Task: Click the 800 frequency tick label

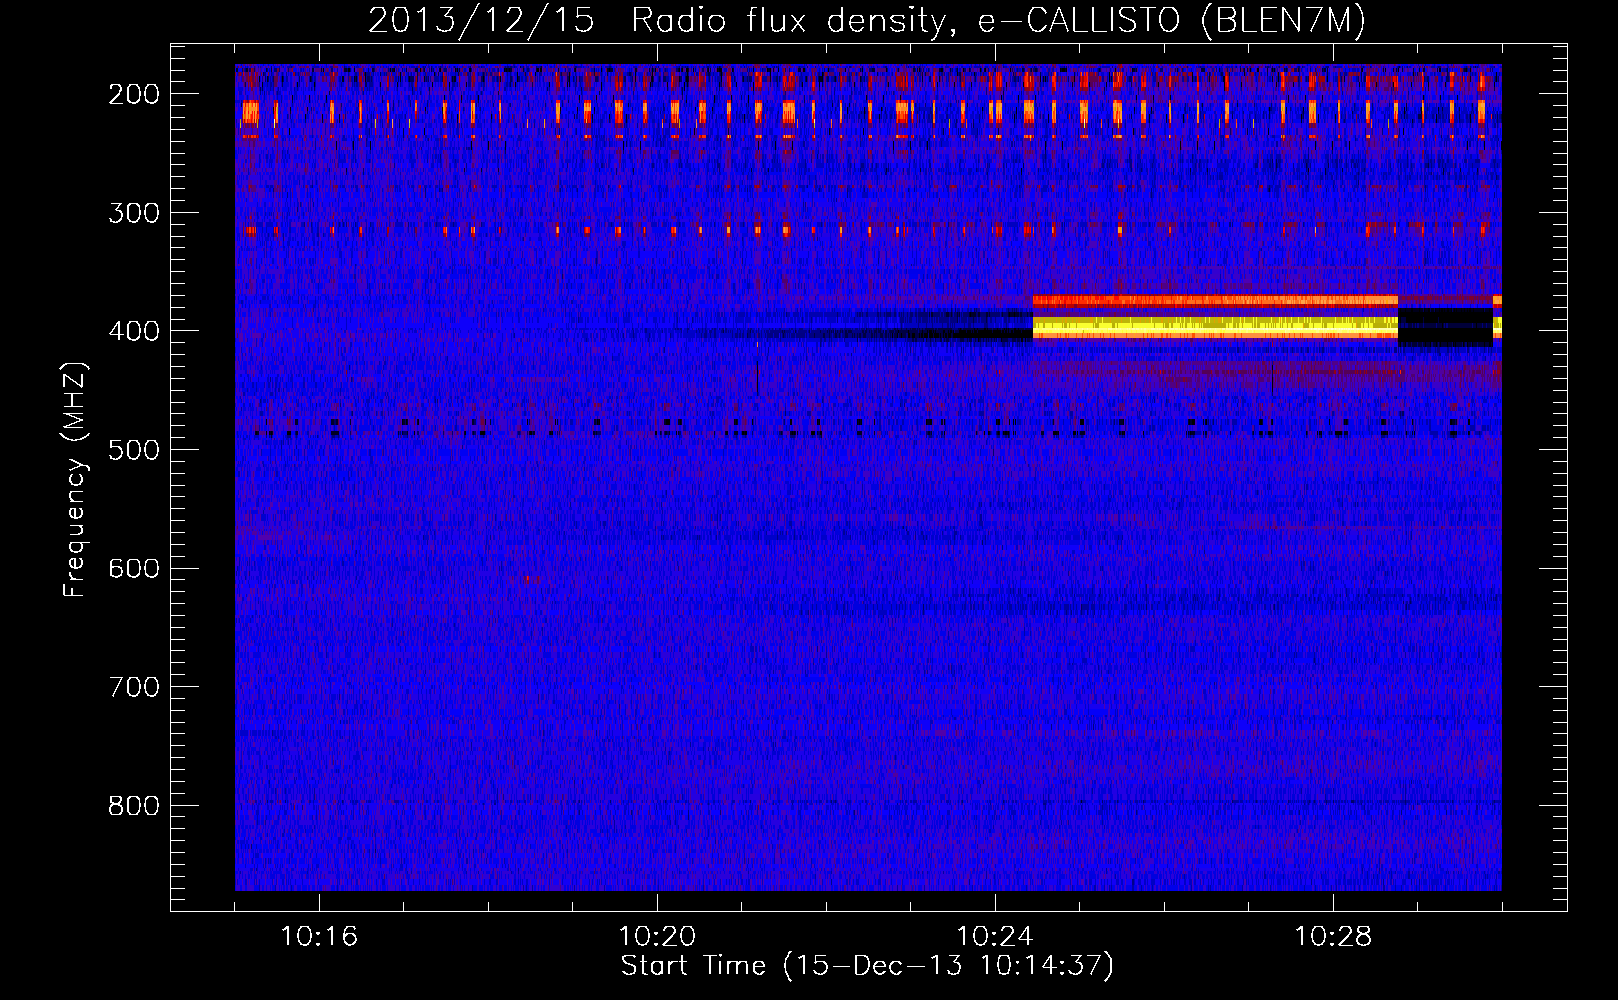Action: pyautogui.click(x=133, y=806)
